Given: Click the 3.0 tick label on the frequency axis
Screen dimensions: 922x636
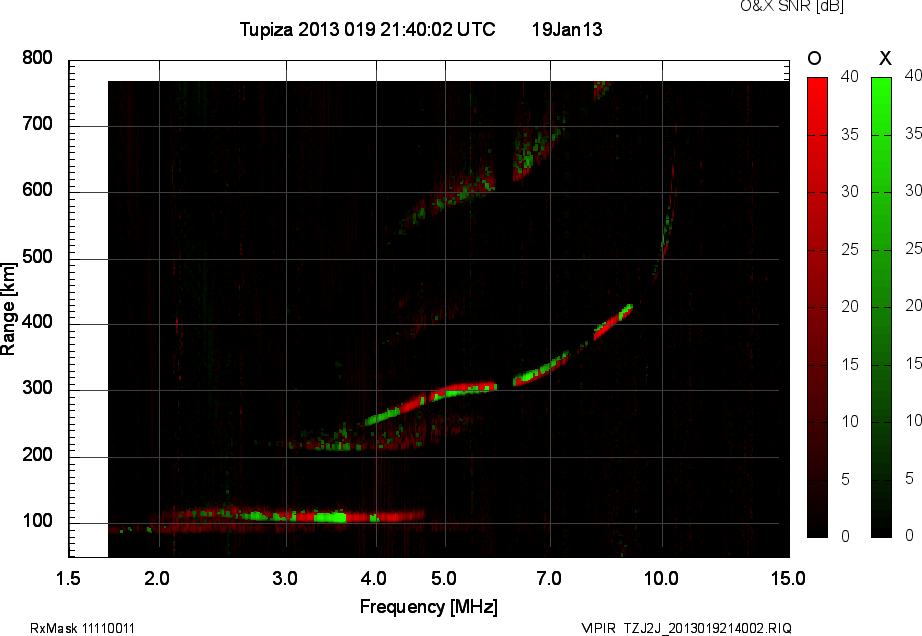Looking at the screenshot, I should coord(285,579).
